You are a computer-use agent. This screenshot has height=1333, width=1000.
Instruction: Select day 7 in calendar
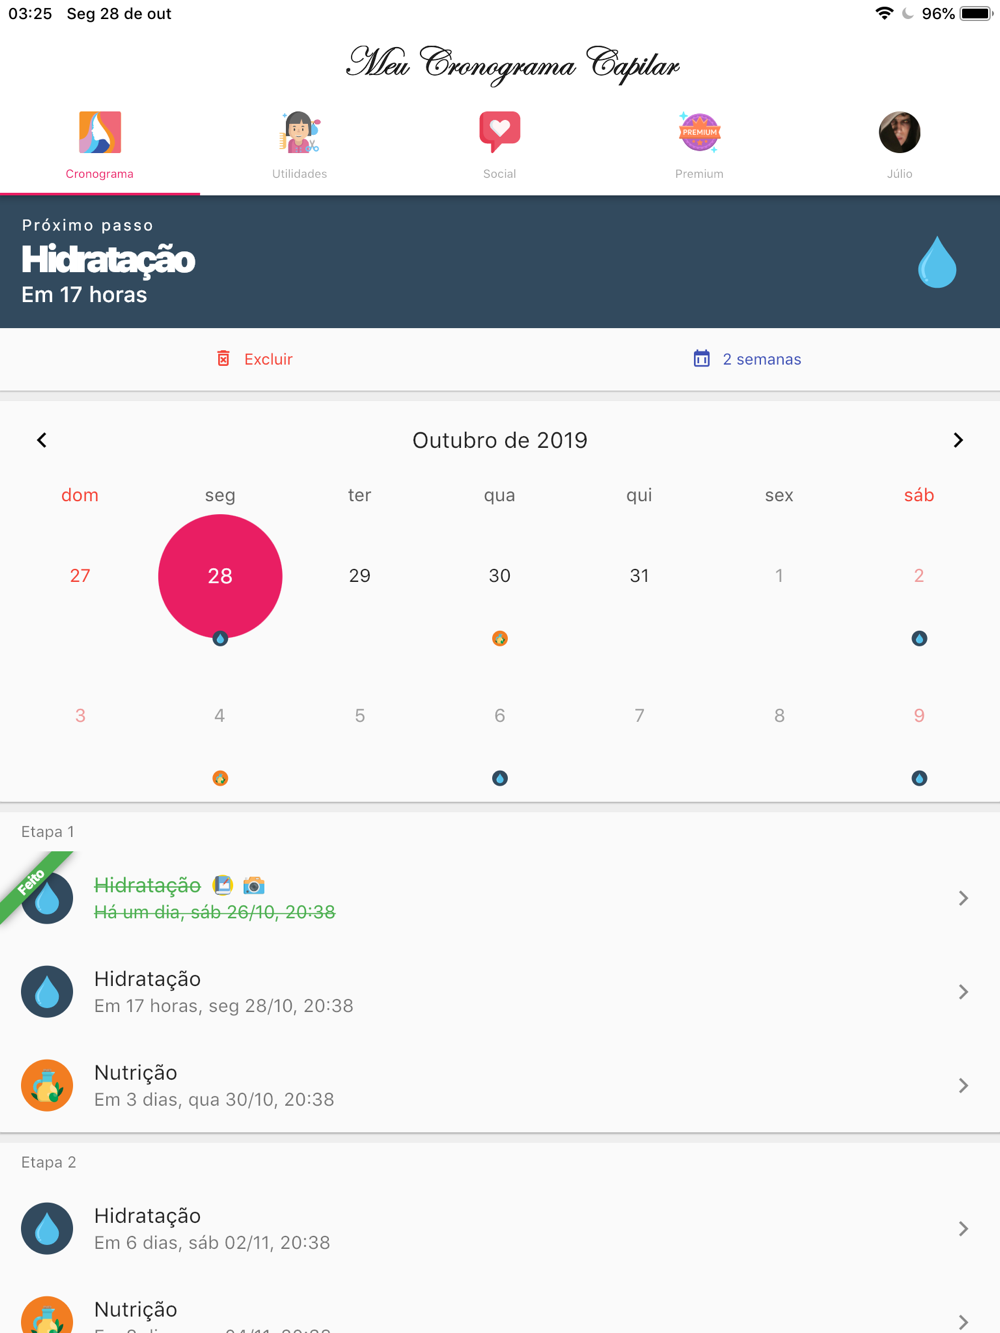639,716
